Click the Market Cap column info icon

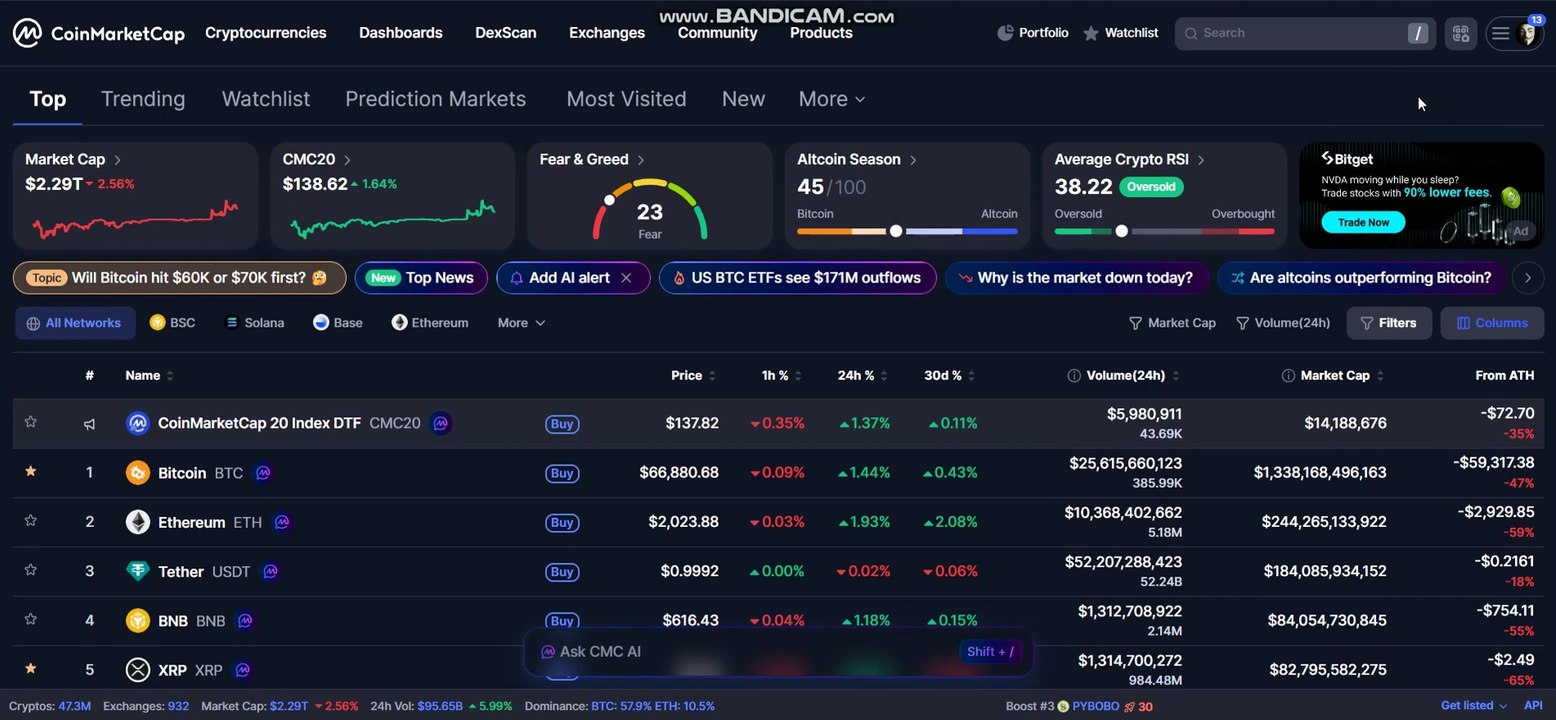click(1288, 376)
